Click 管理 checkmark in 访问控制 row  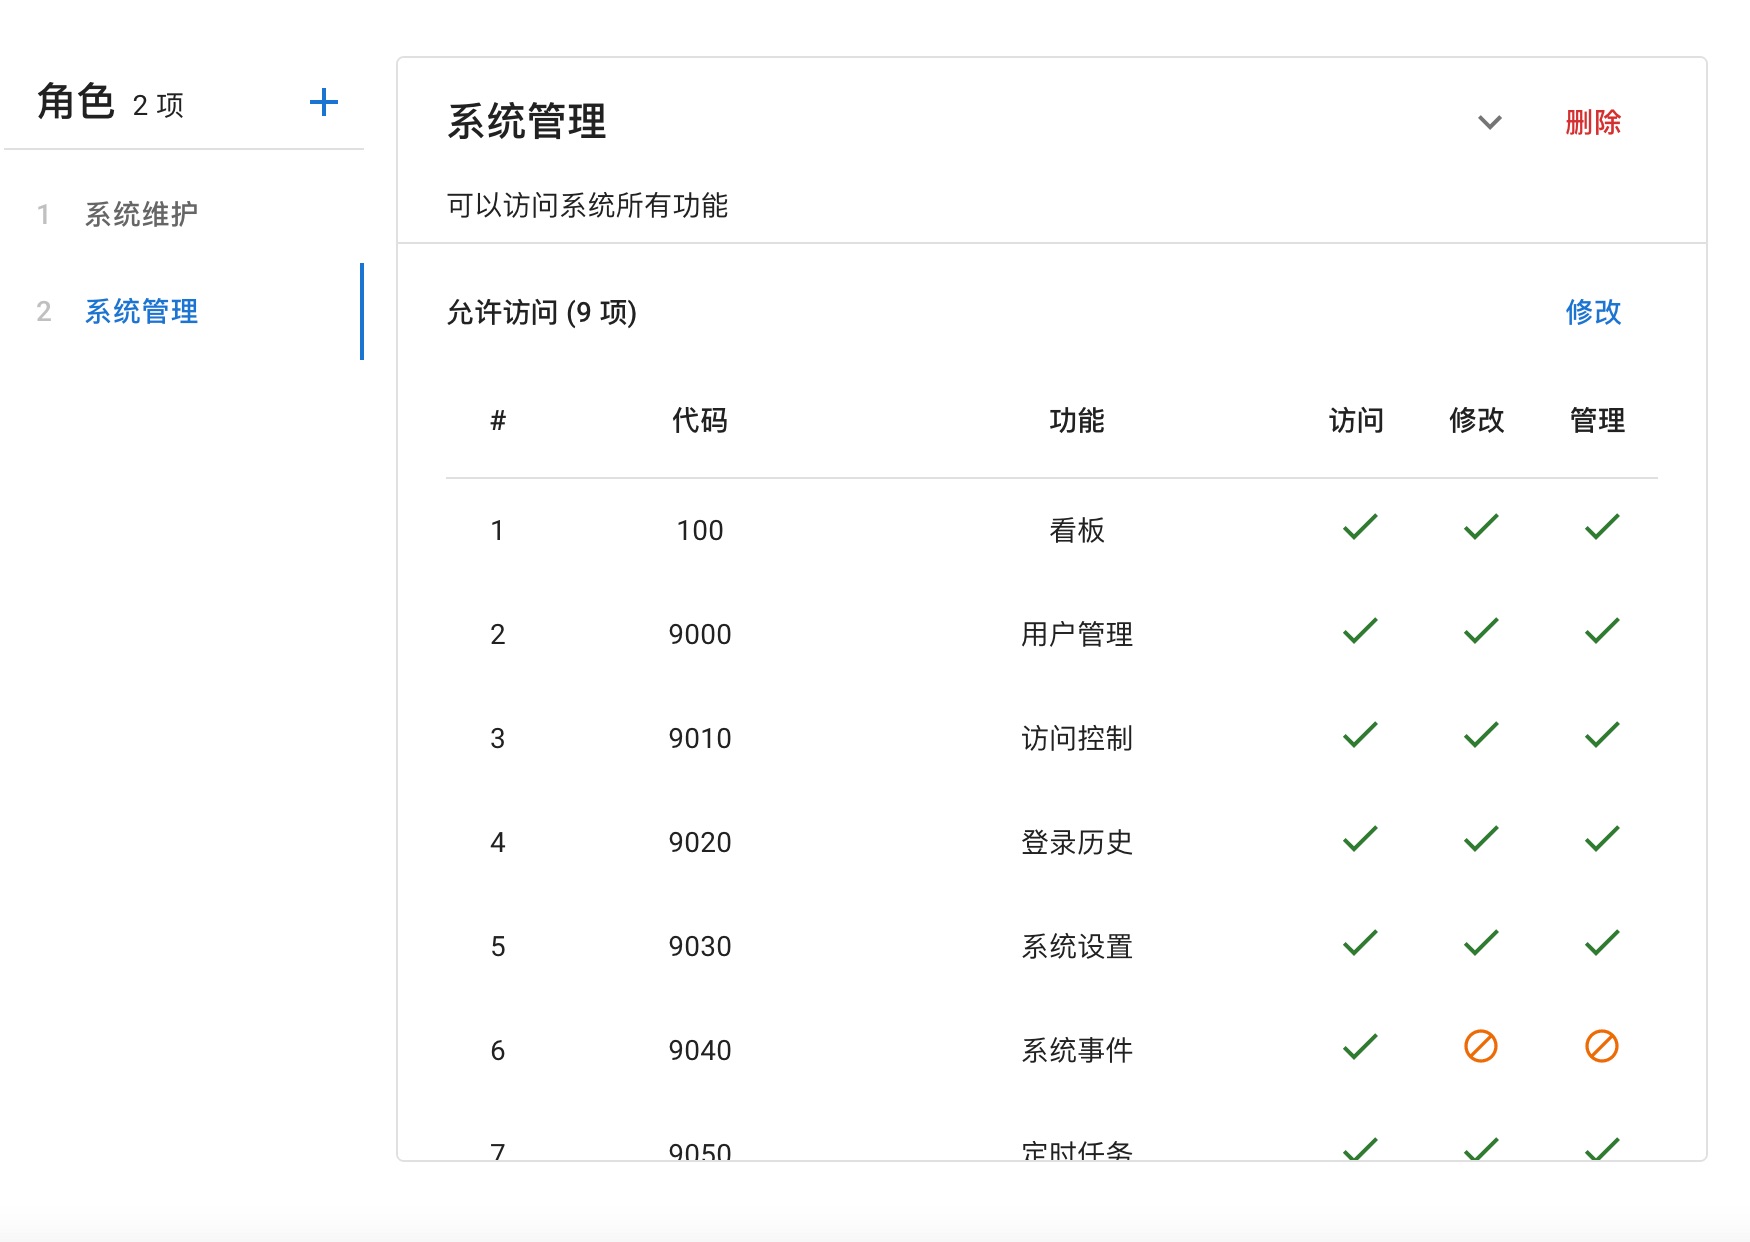(1602, 735)
